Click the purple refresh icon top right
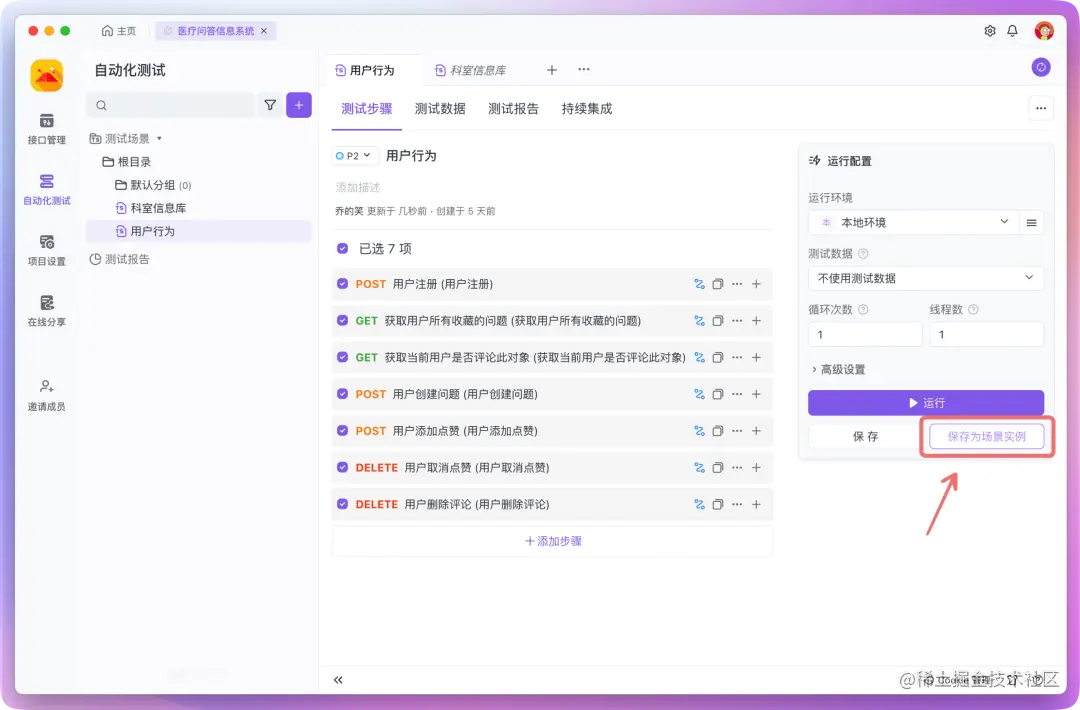The width and height of the screenshot is (1080, 710). tap(1040, 66)
